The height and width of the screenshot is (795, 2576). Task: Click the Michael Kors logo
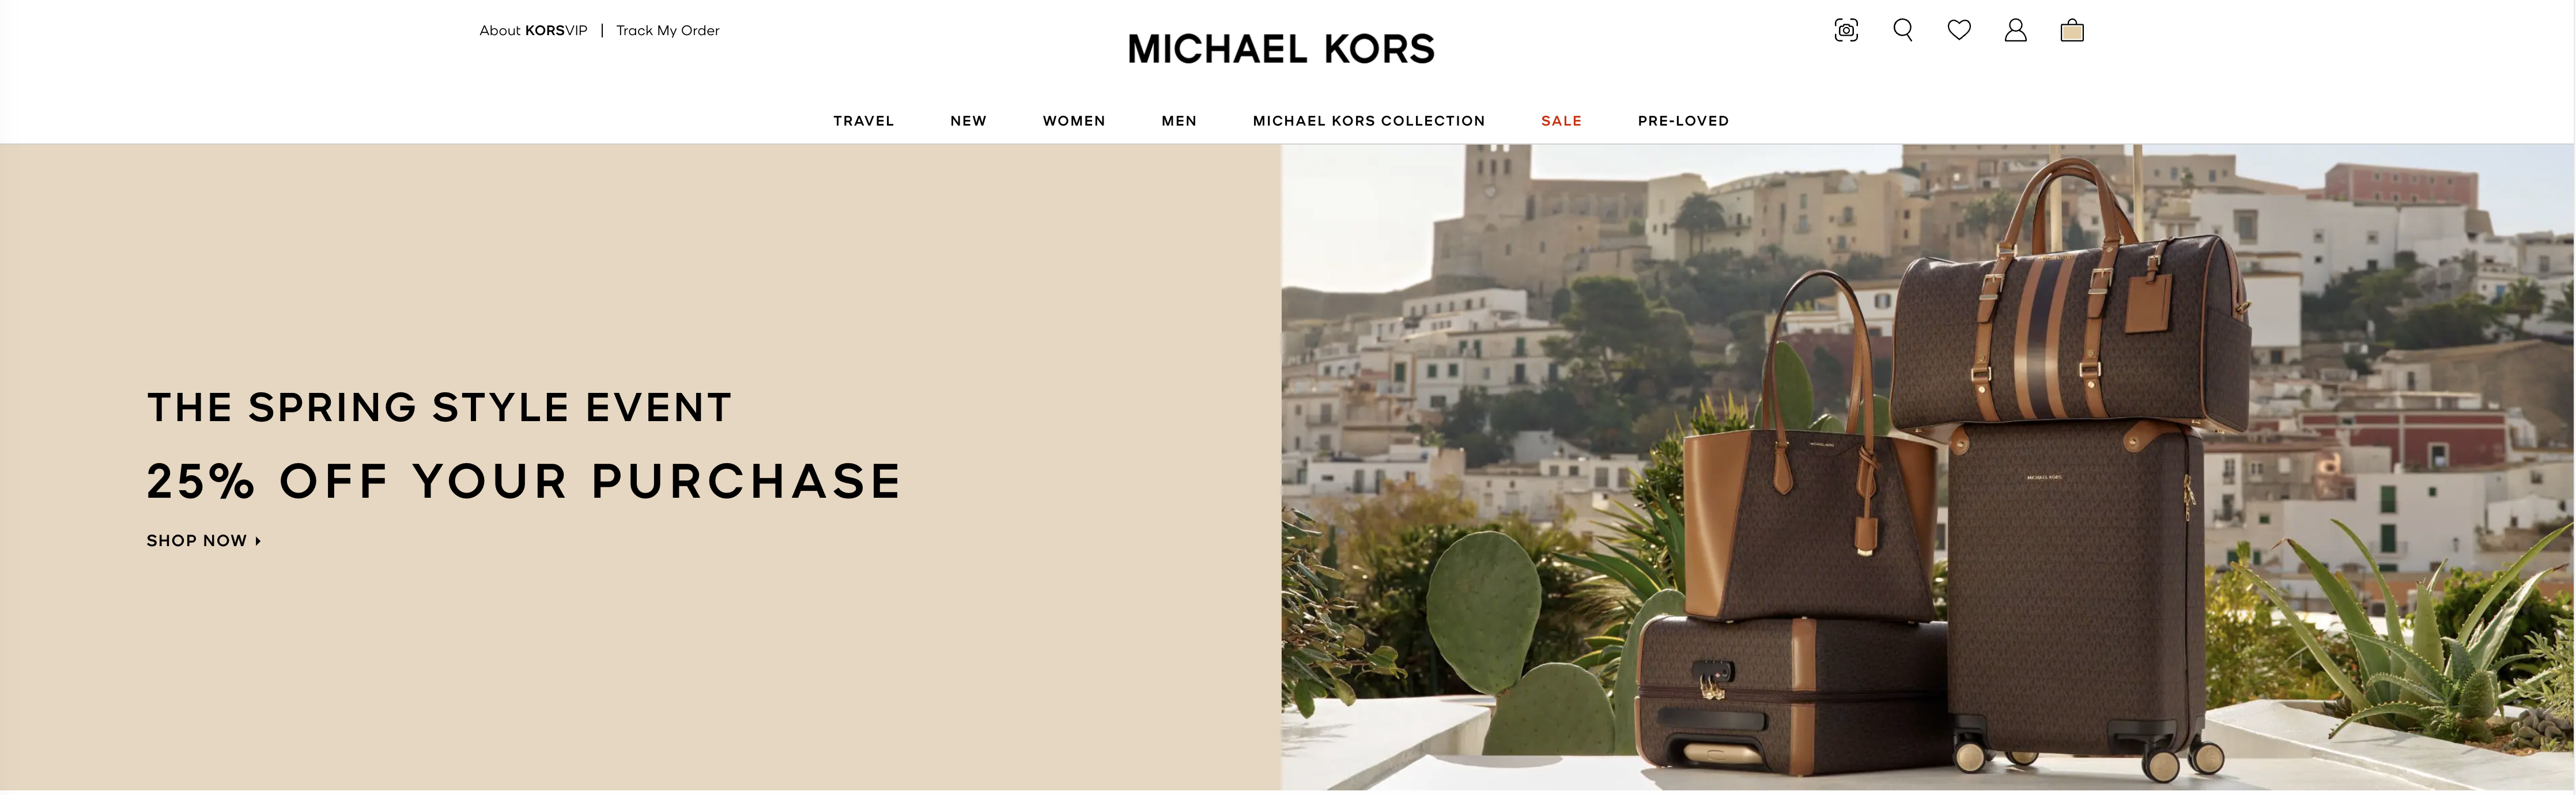tap(1281, 49)
